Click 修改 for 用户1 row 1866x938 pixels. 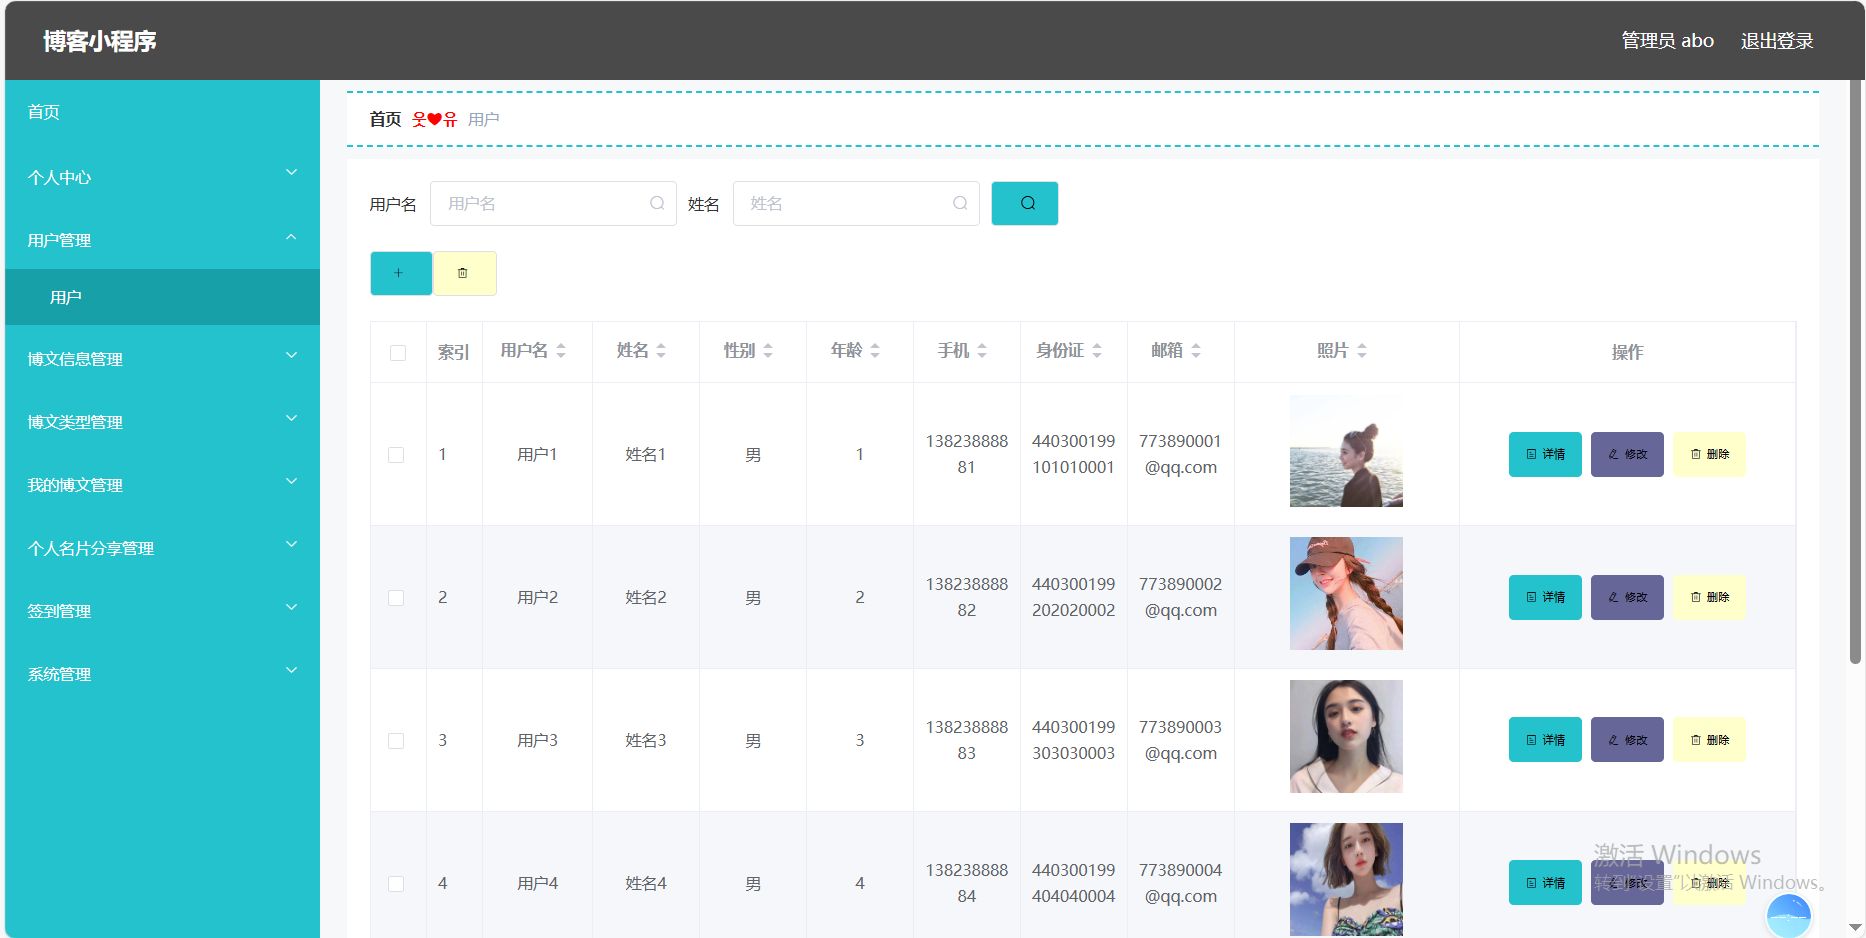[x=1627, y=454]
